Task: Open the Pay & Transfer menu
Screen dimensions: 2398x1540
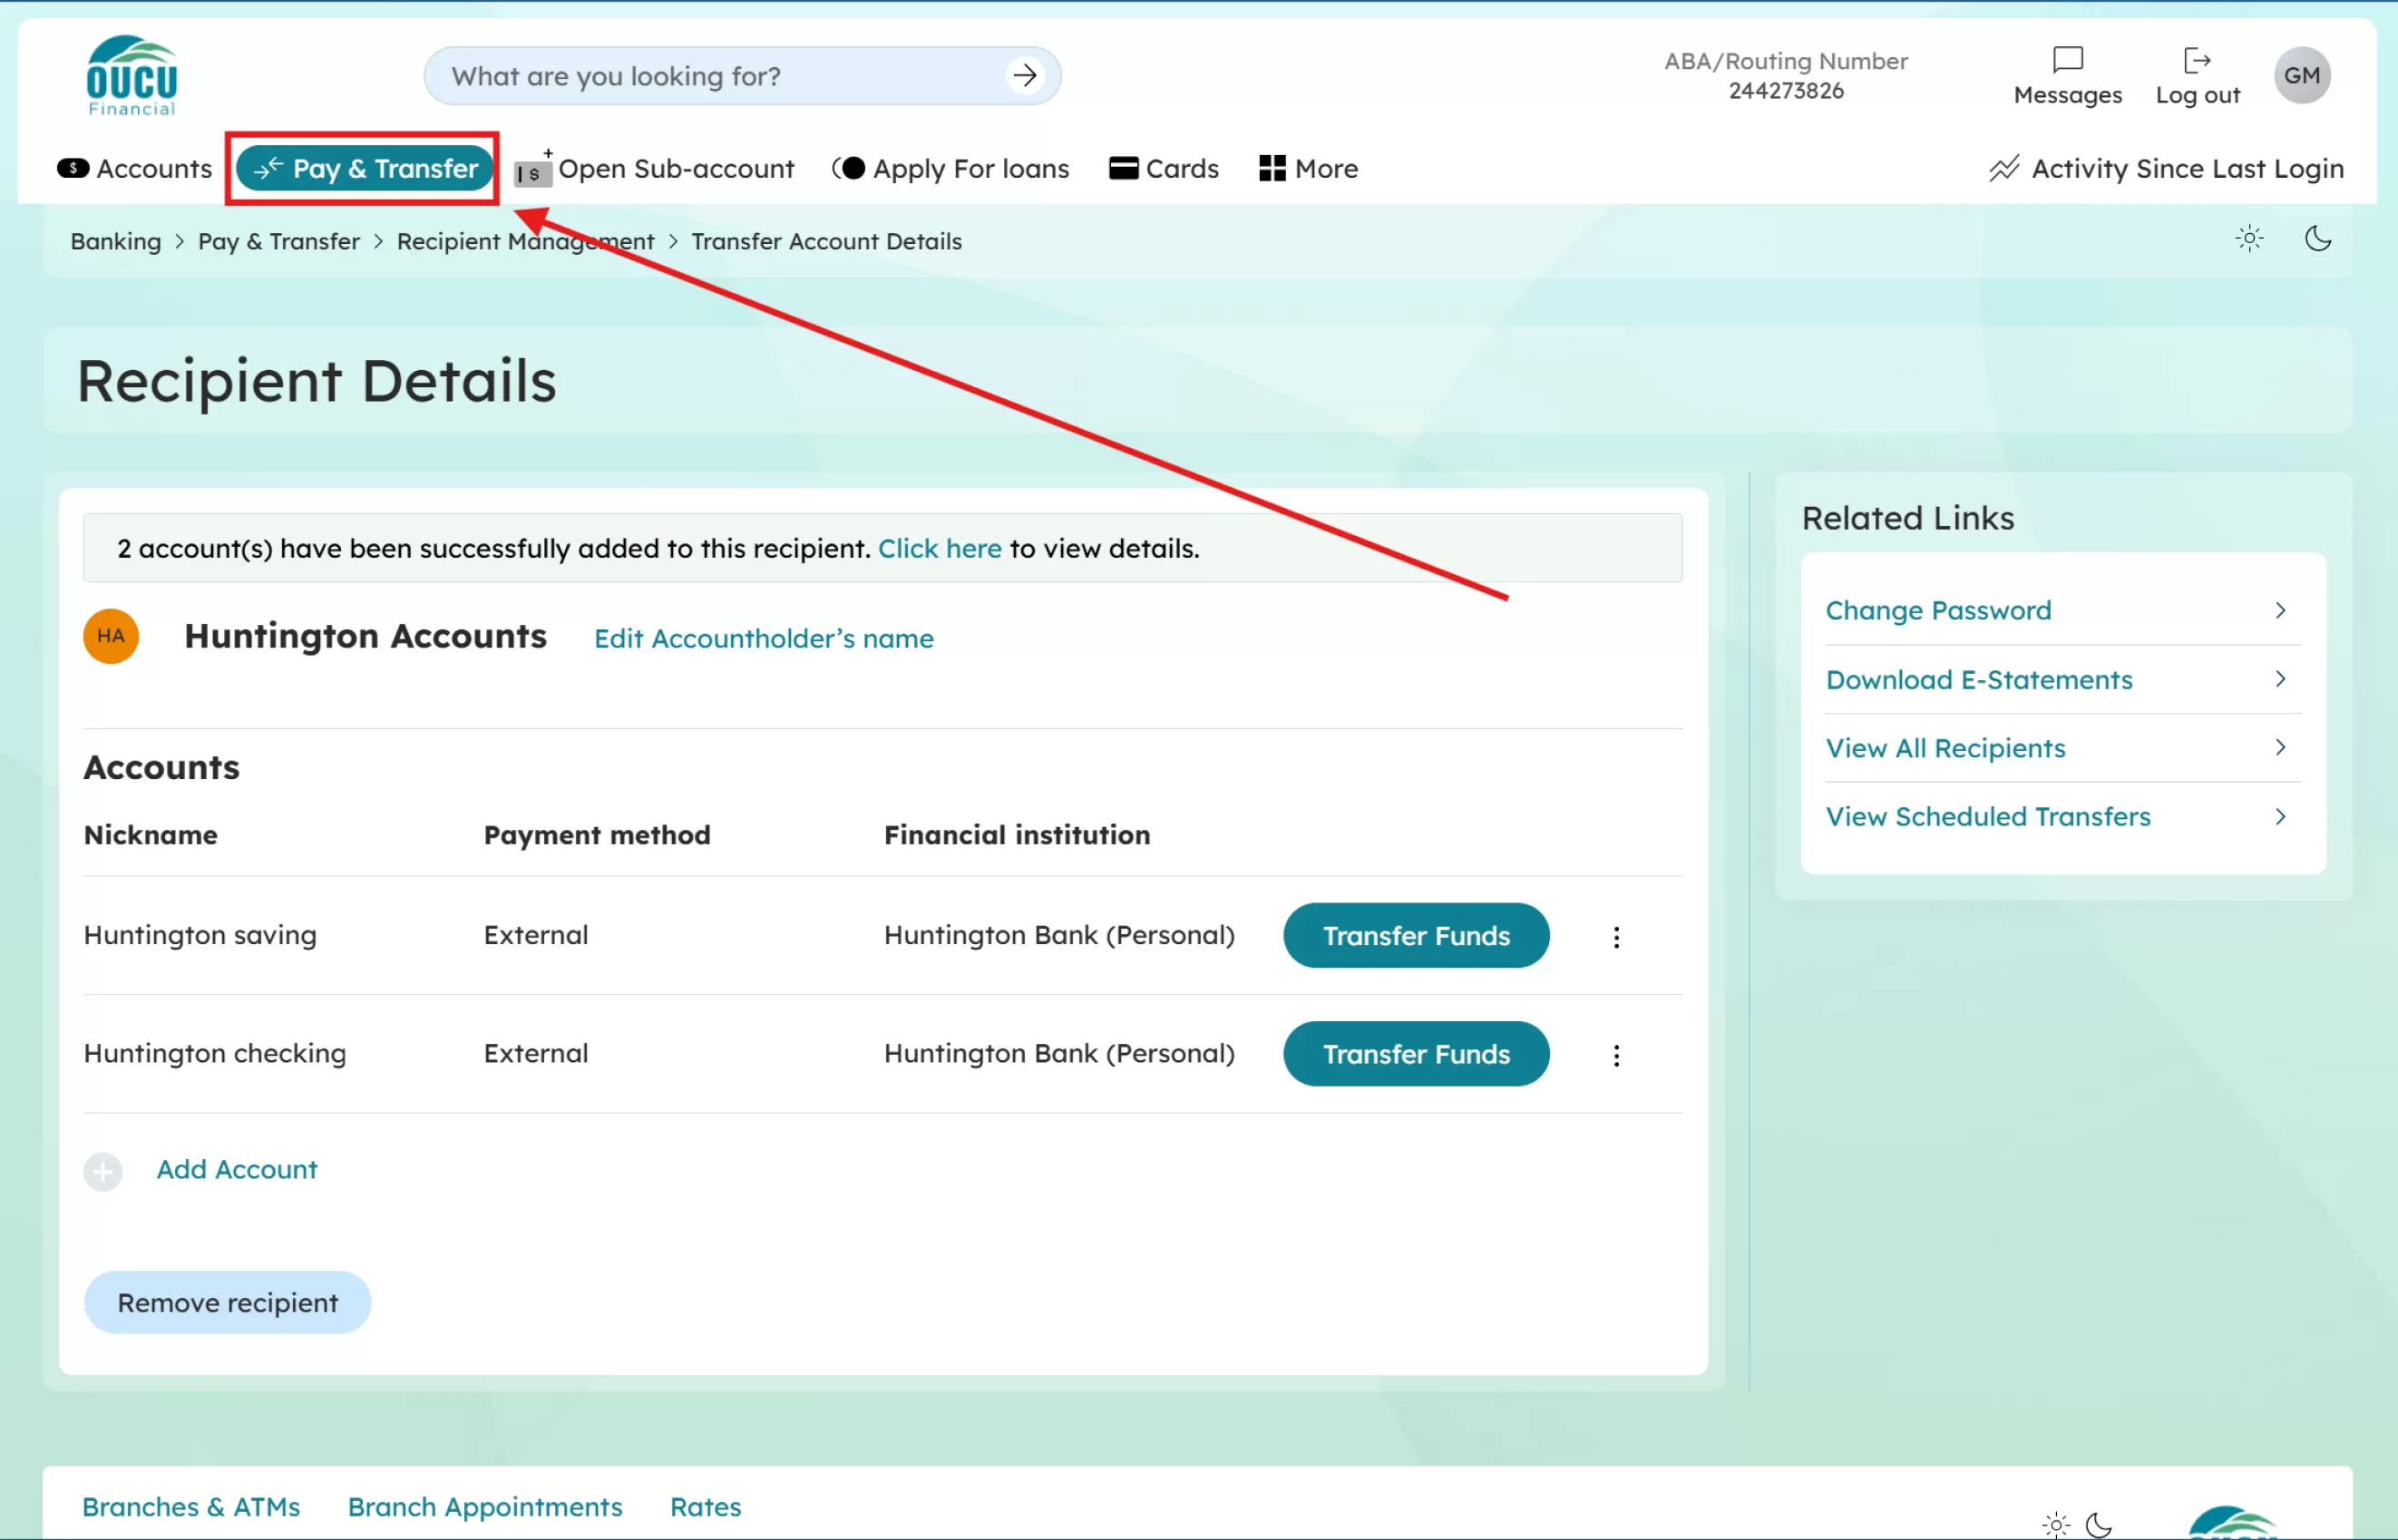Action: (x=364, y=168)
